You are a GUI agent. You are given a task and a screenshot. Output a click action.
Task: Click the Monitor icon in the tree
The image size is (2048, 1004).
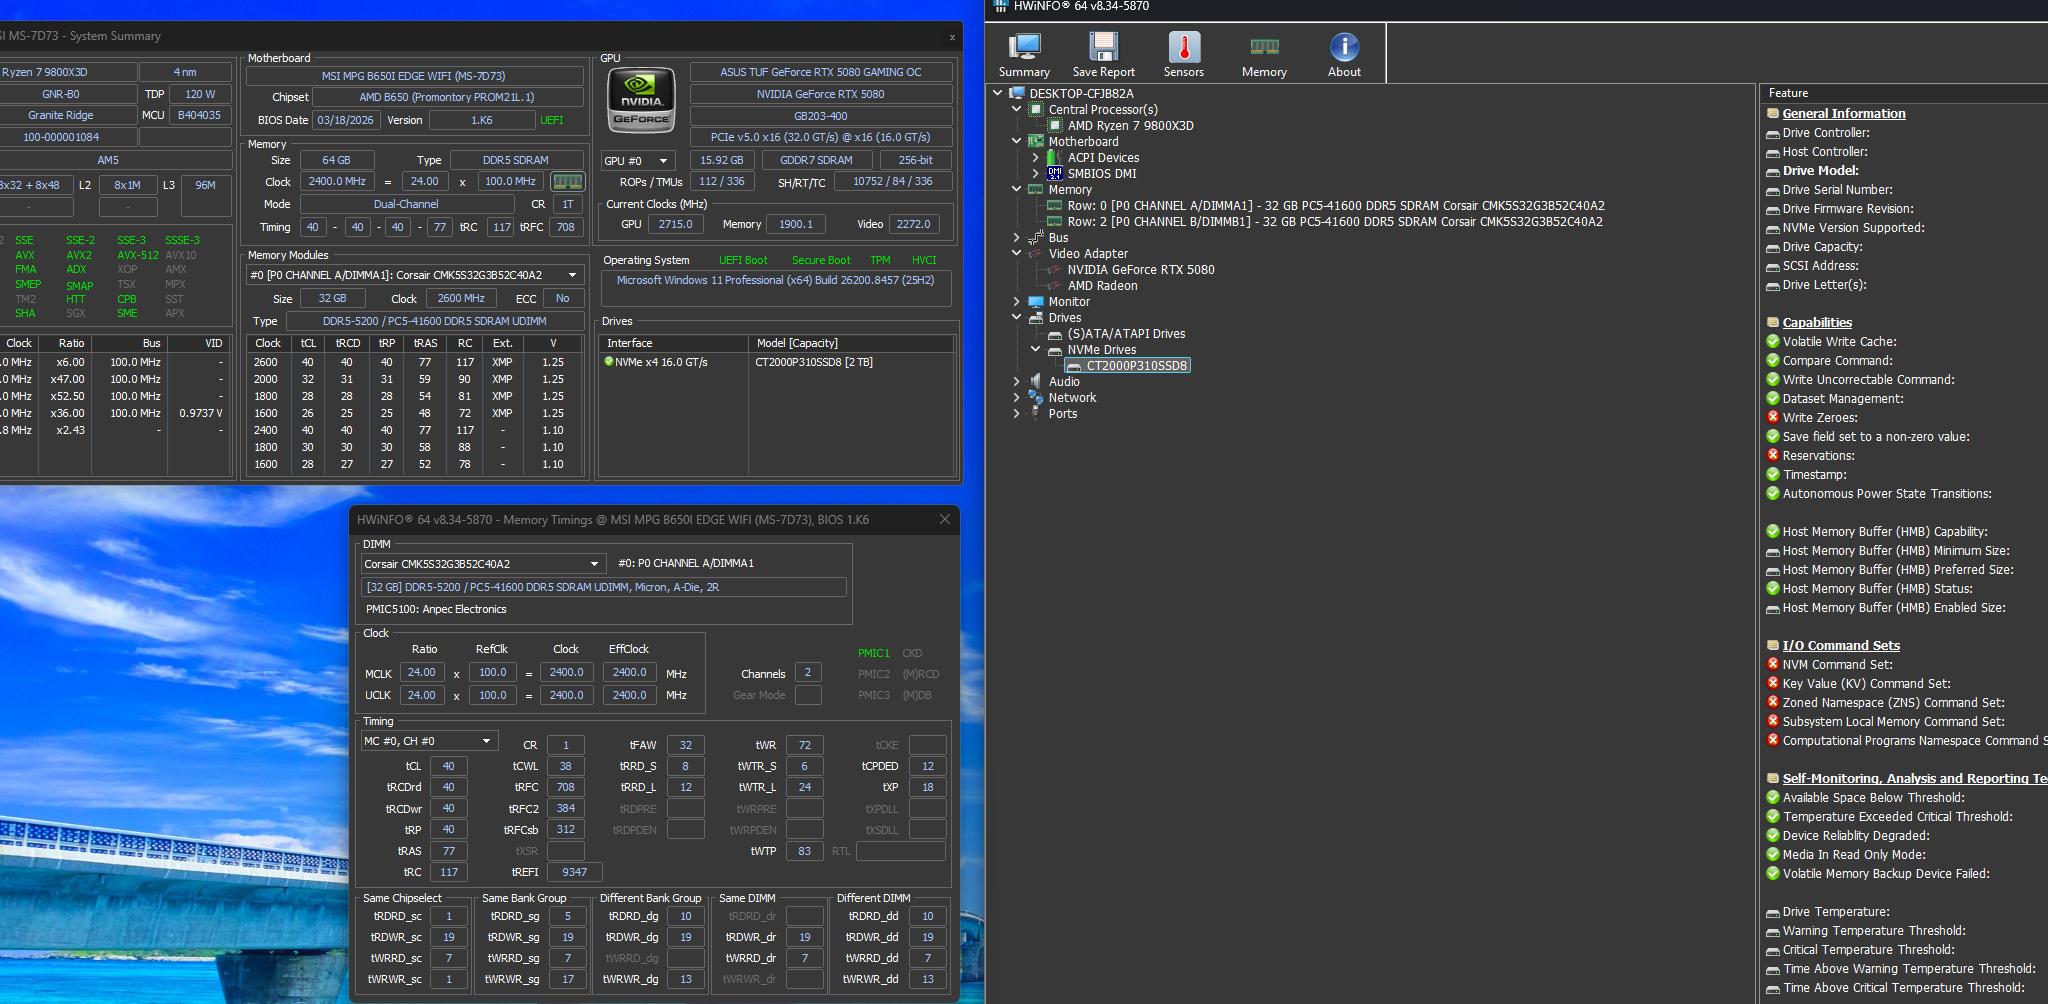coord(1036,302)
